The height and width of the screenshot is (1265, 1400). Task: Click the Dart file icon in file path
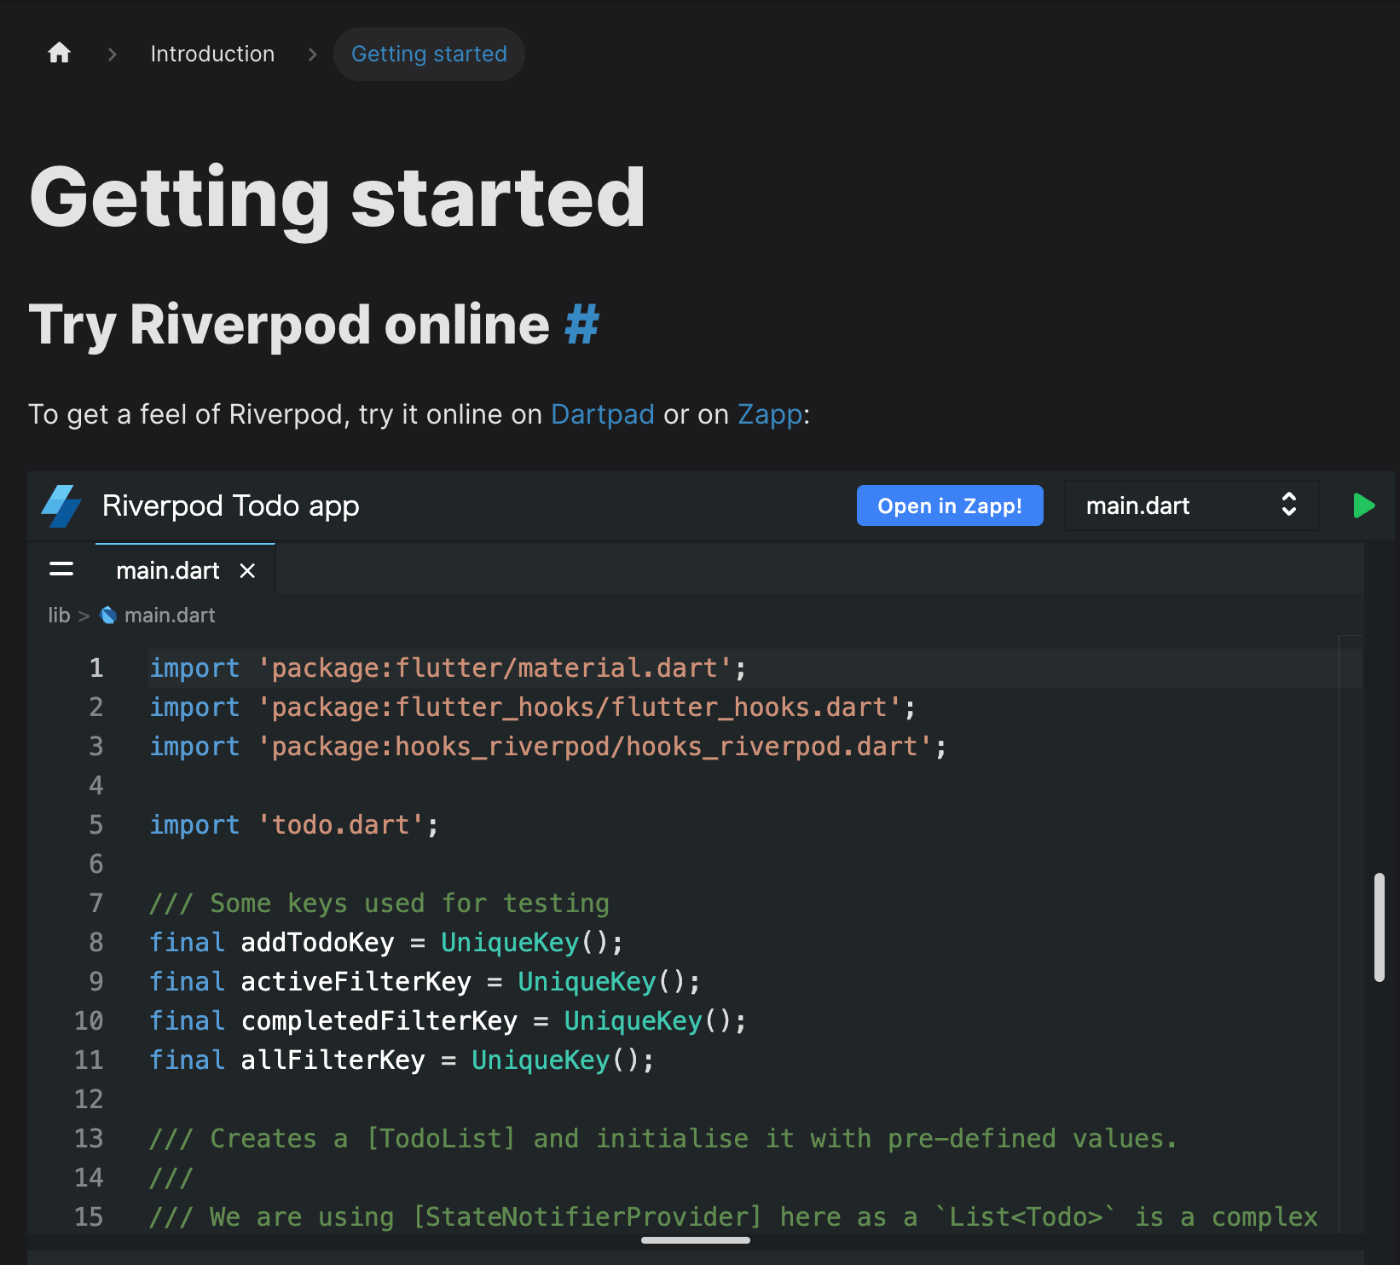pyautogui.click(x=108, y=615)
